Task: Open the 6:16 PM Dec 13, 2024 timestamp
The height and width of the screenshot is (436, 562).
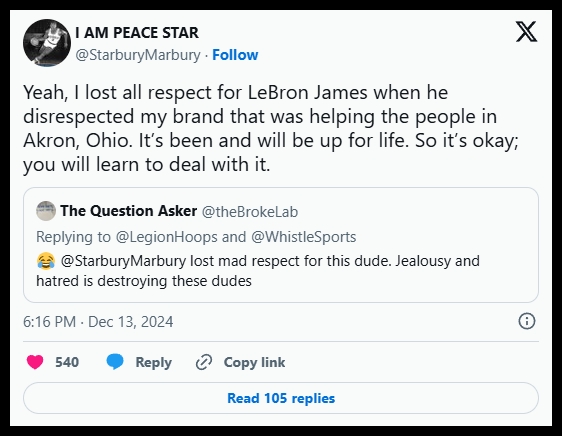Action: point(98,322)
